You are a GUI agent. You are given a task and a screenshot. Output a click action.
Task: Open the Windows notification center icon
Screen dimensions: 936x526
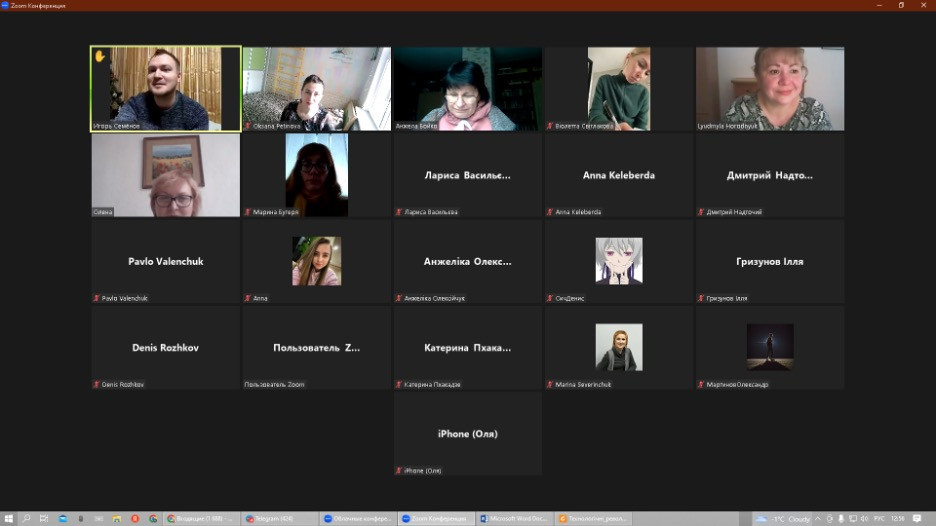pos(917,519)
